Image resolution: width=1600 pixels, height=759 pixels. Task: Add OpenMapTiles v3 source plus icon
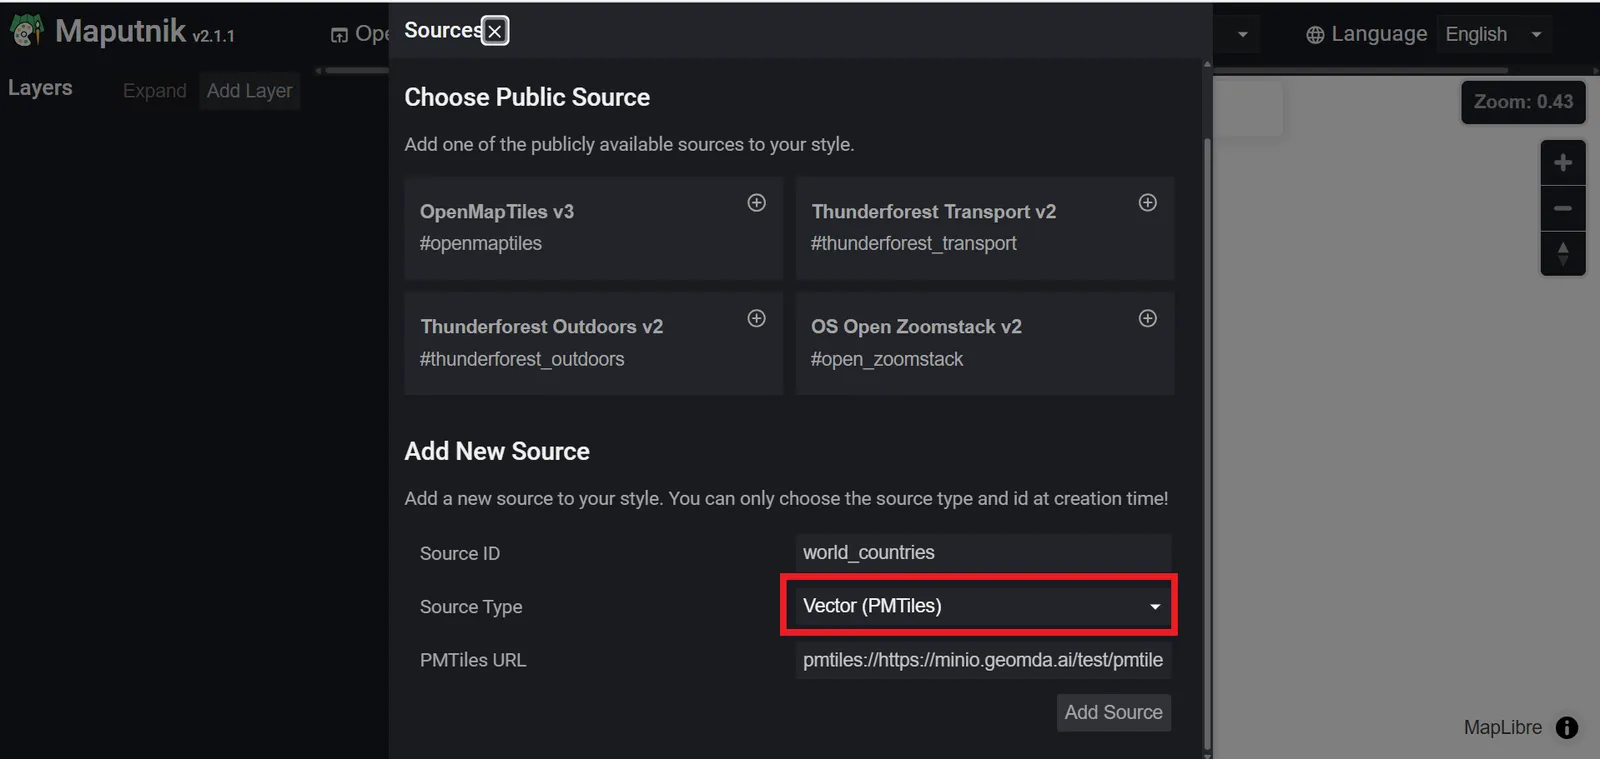pyautogui.click(x=757, y=203)
